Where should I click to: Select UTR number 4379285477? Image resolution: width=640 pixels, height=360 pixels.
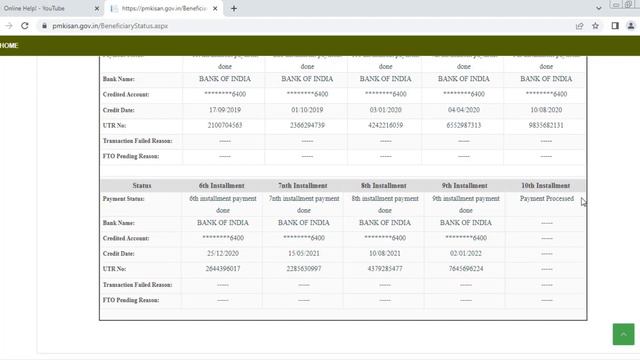[384, 269]
